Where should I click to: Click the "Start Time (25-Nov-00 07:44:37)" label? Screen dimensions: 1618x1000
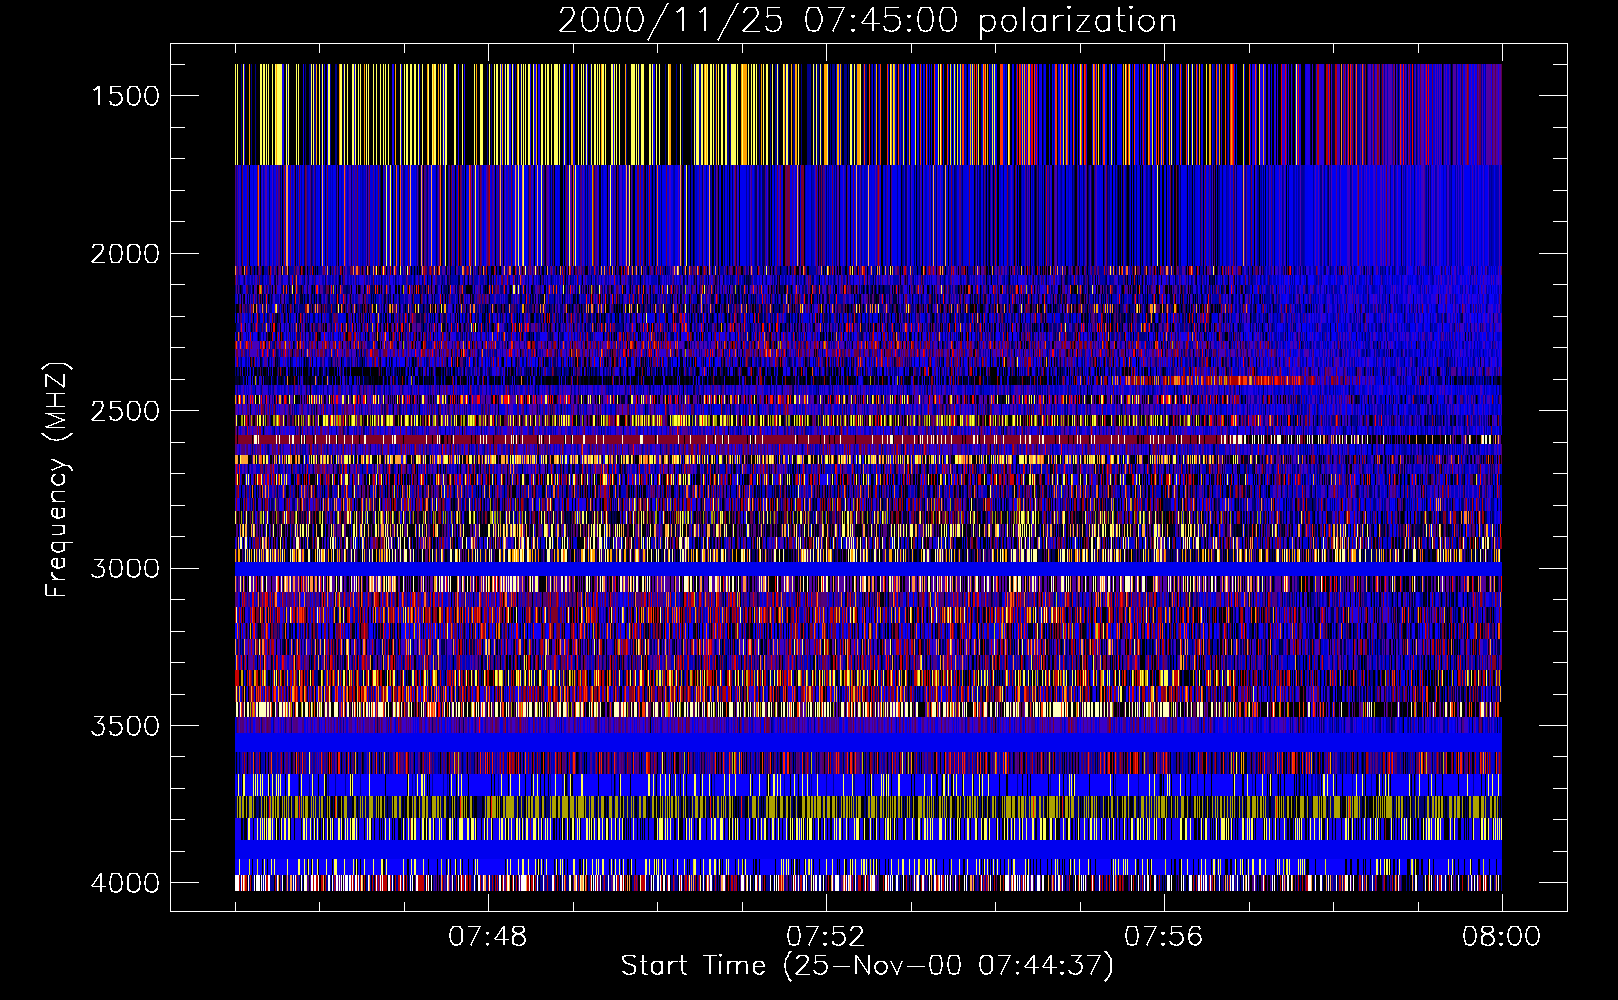click(x=867, y=966)
